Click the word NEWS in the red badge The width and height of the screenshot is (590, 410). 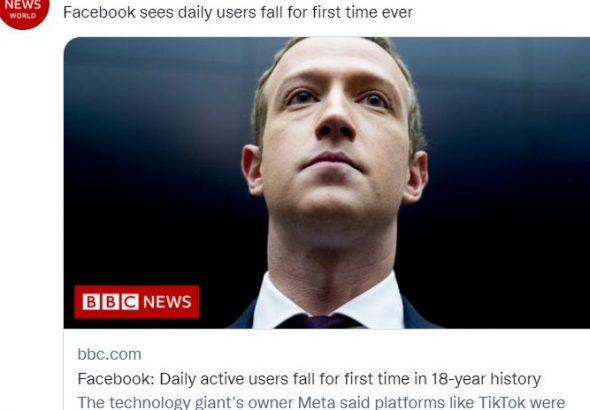(x=167, y=302)
